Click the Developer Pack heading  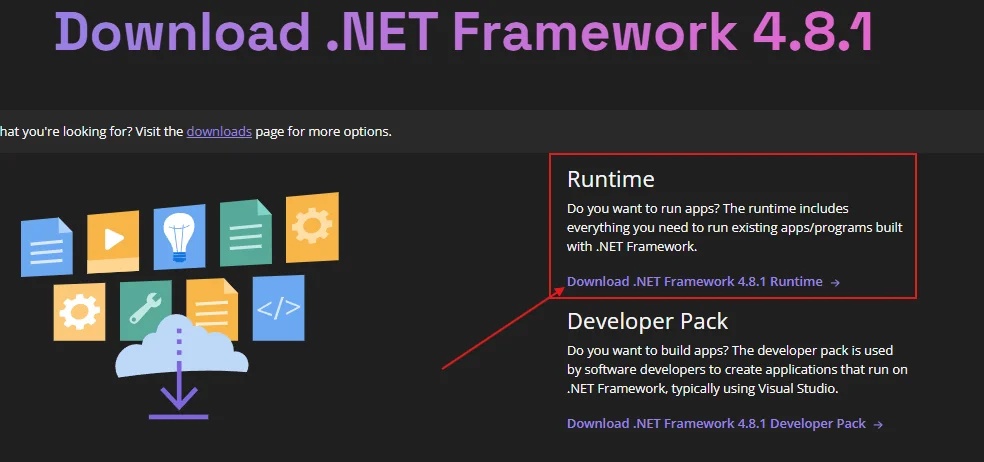click(x=648, y=321)
